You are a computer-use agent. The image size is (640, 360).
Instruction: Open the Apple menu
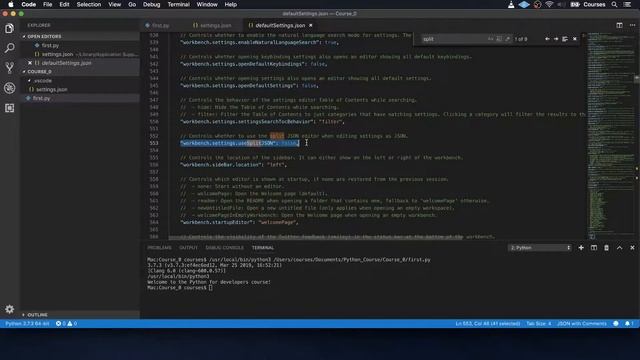pyautogui.click(x=11, y=4)
